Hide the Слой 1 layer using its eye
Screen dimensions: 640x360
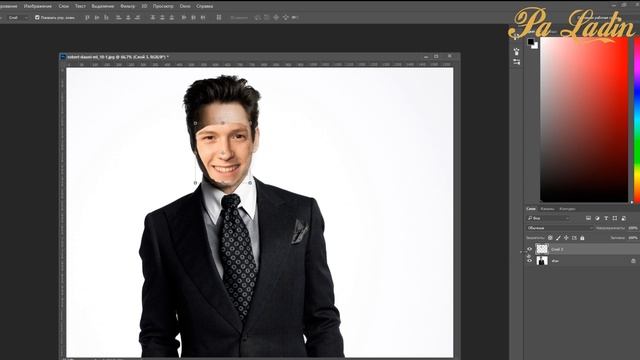coord(529,249)
